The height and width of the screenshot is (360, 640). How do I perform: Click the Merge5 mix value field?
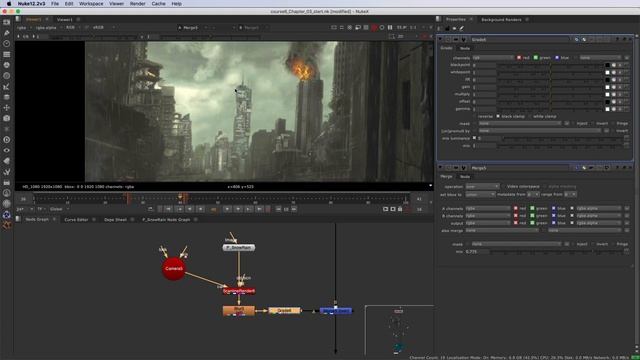point(477,252)
